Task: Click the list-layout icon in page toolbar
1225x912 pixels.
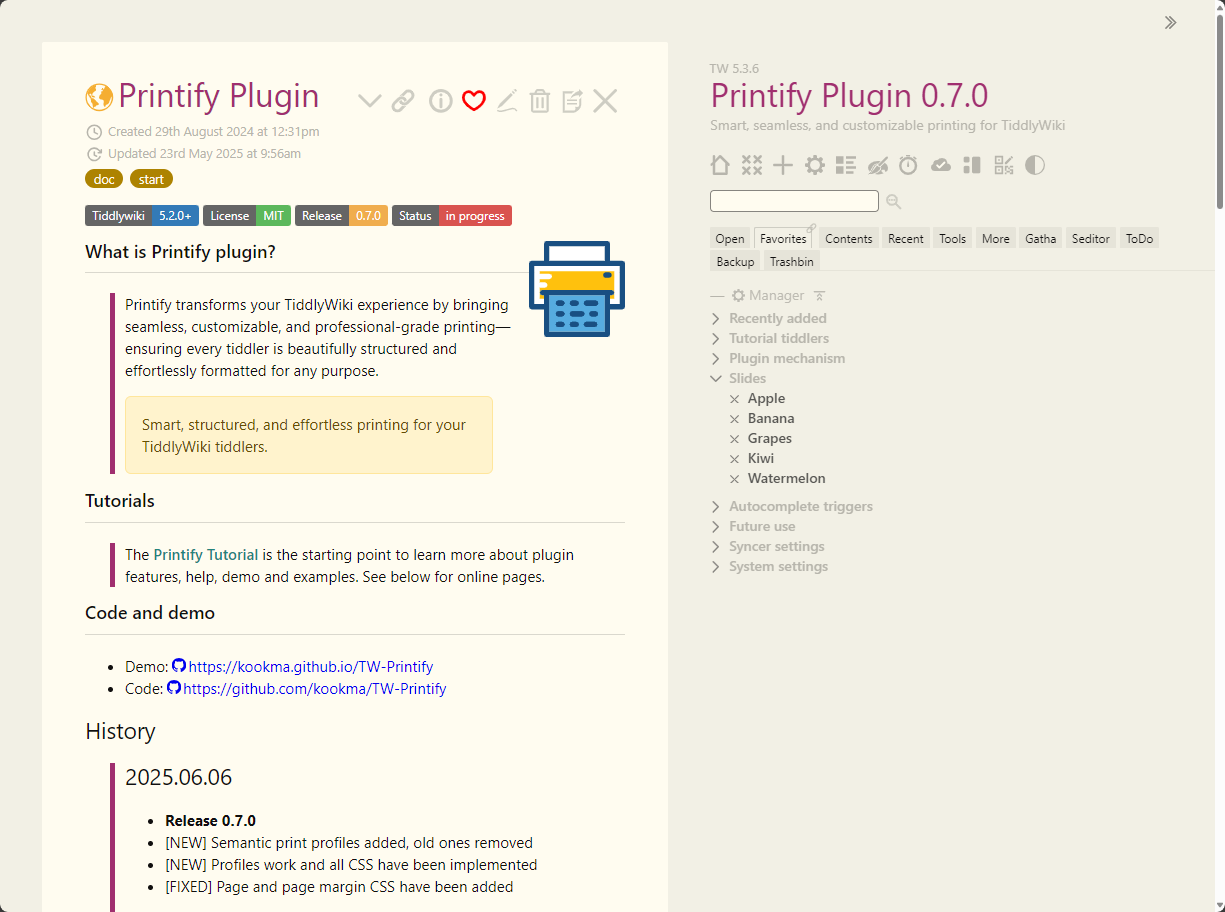Action: (846, 165)
